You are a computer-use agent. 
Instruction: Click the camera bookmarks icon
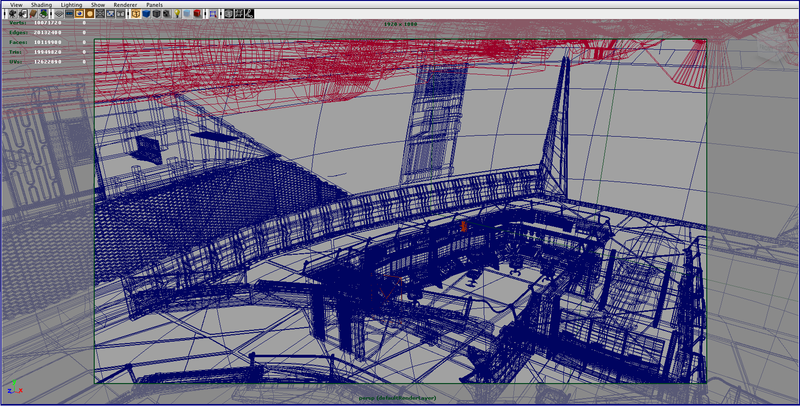click(32, 14)
